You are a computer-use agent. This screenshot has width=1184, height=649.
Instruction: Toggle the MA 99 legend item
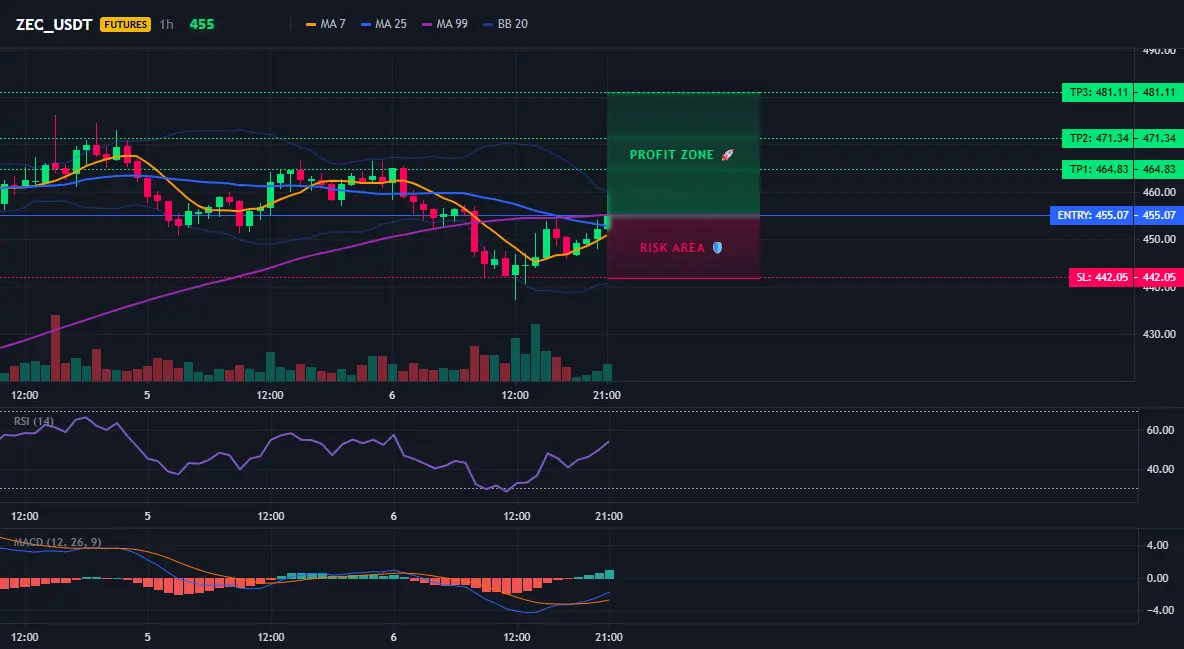(x=445, y=24)
